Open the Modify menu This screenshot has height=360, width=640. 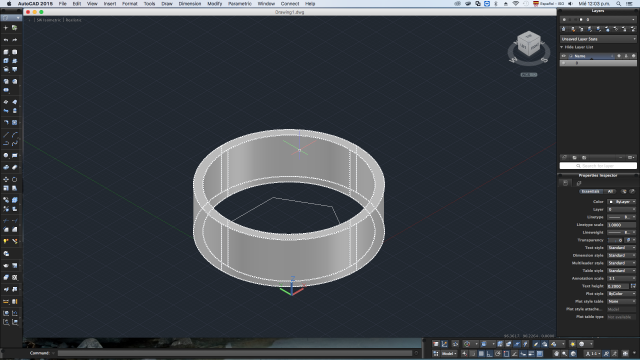pyautogui.click(x=214, y=4)
